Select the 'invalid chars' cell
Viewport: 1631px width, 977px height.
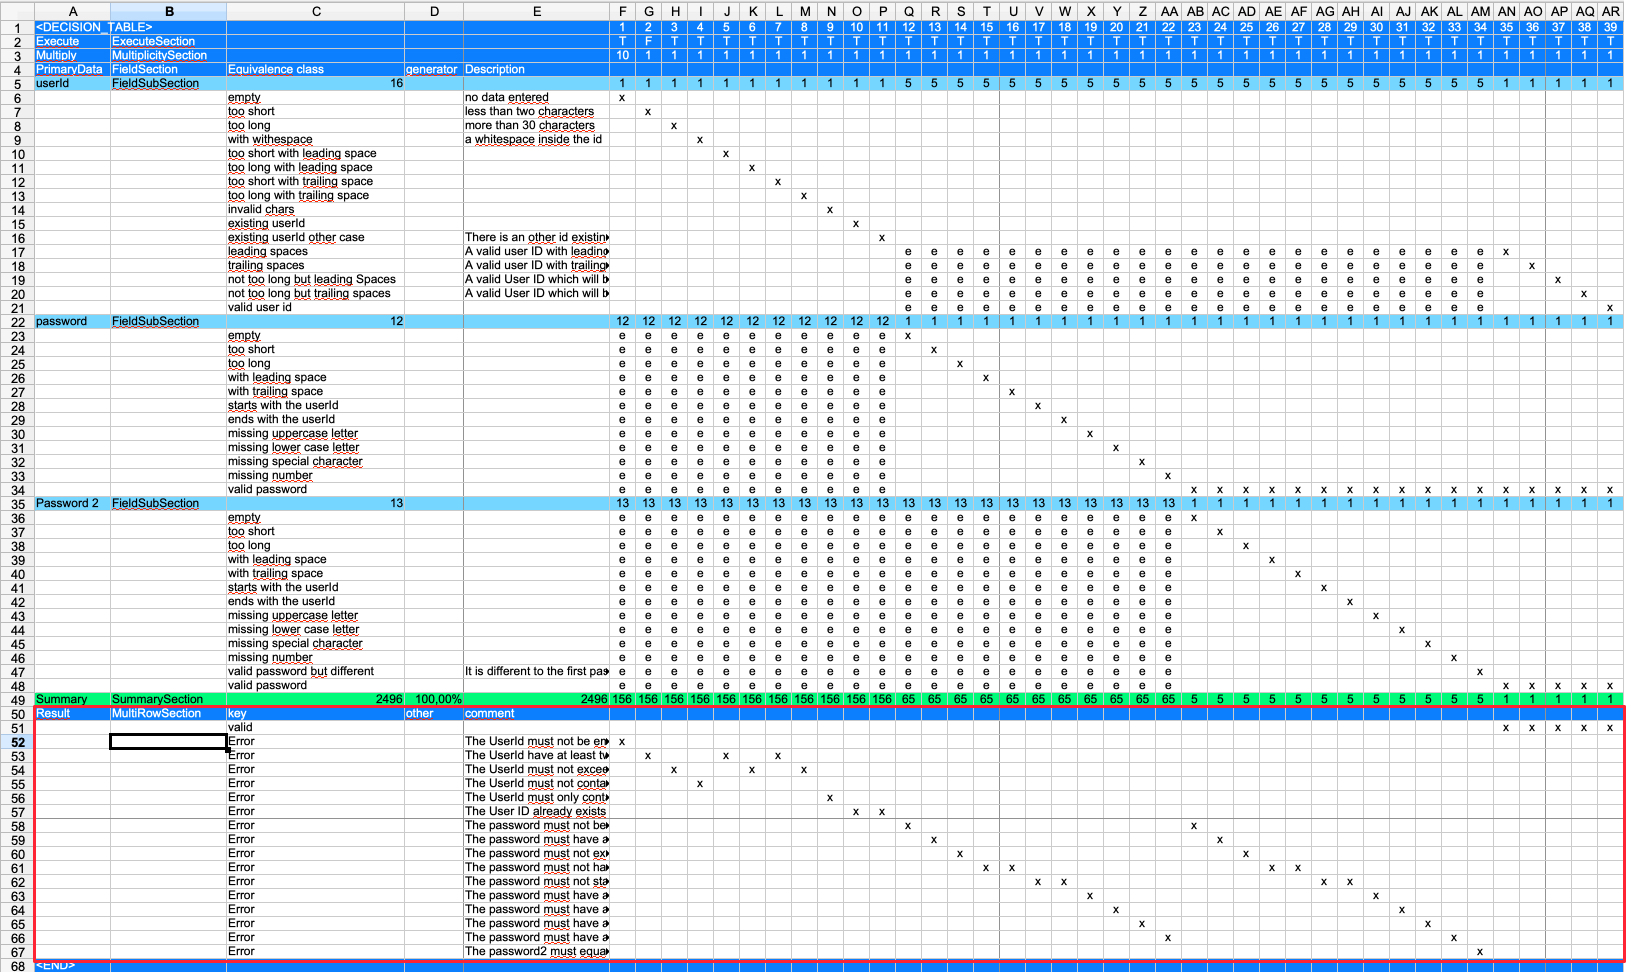coord(315,209)
